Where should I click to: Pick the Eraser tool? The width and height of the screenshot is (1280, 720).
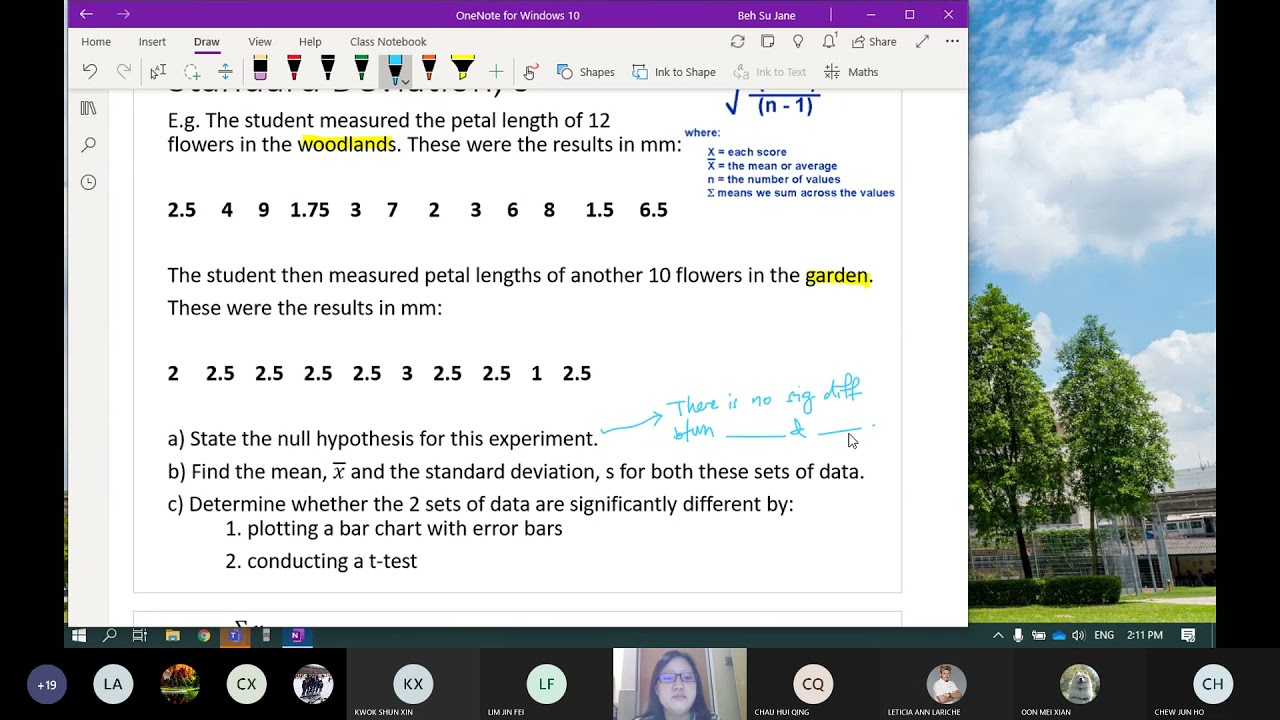click(260, 69)
